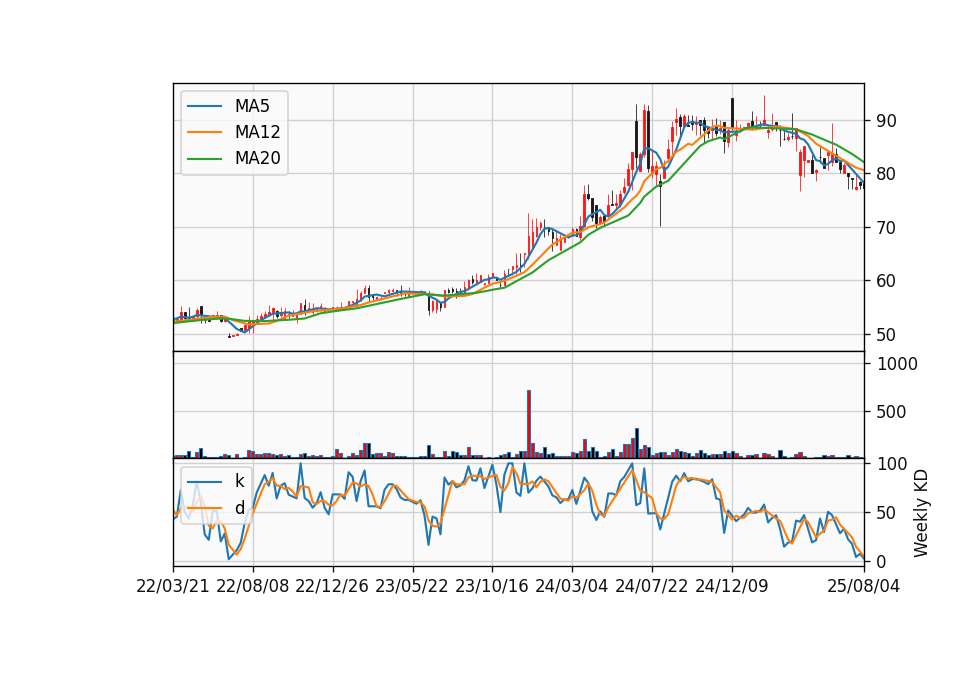This screenshot has width=960, height=690.
Task: Click the volume axis value 1000
Action: (898, 364)
